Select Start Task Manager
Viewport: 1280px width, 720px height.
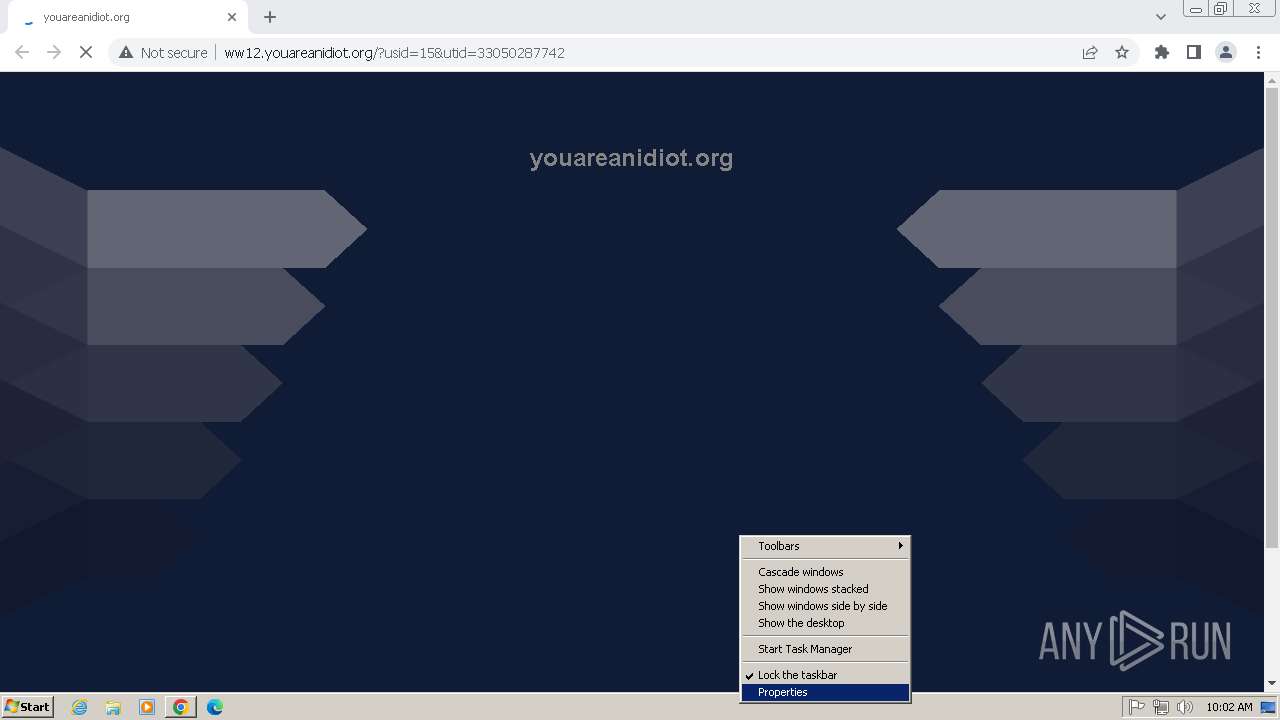(825, 649)
